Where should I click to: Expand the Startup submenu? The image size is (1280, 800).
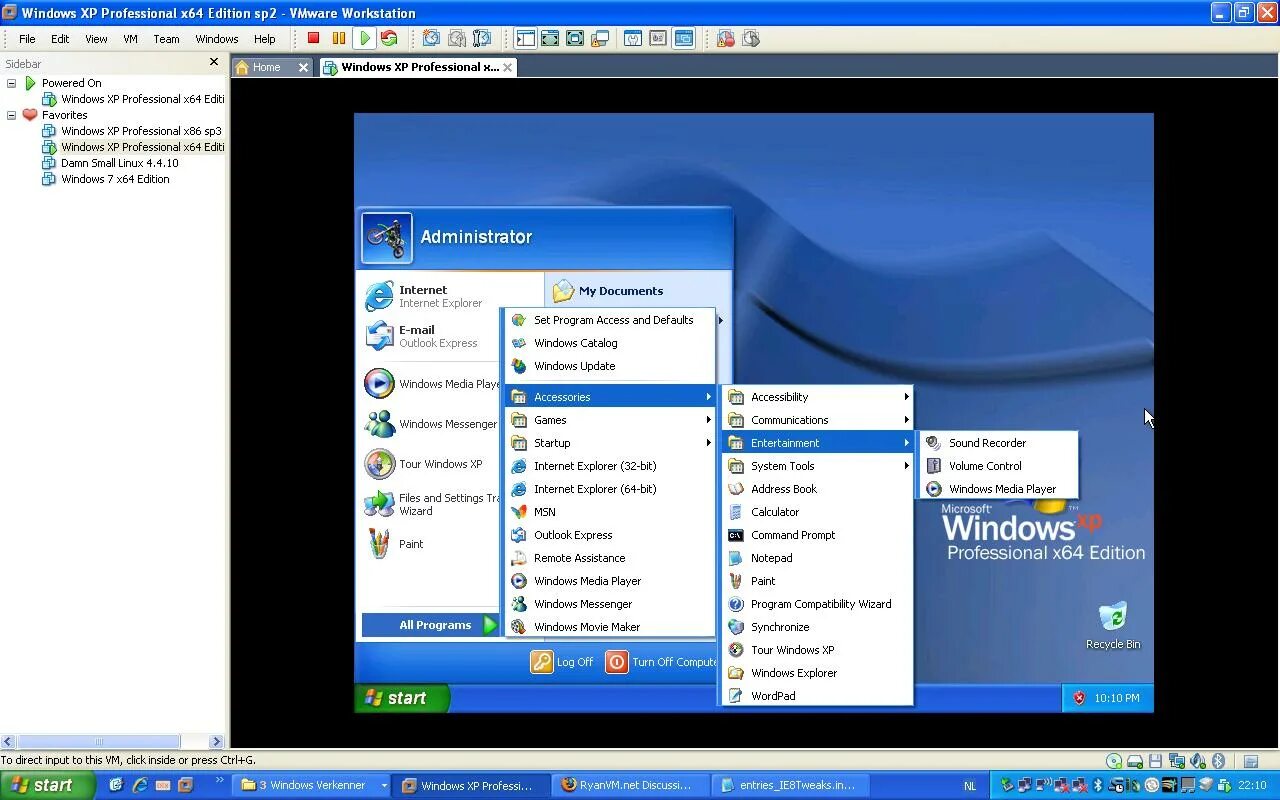click(x=610, y=443)
